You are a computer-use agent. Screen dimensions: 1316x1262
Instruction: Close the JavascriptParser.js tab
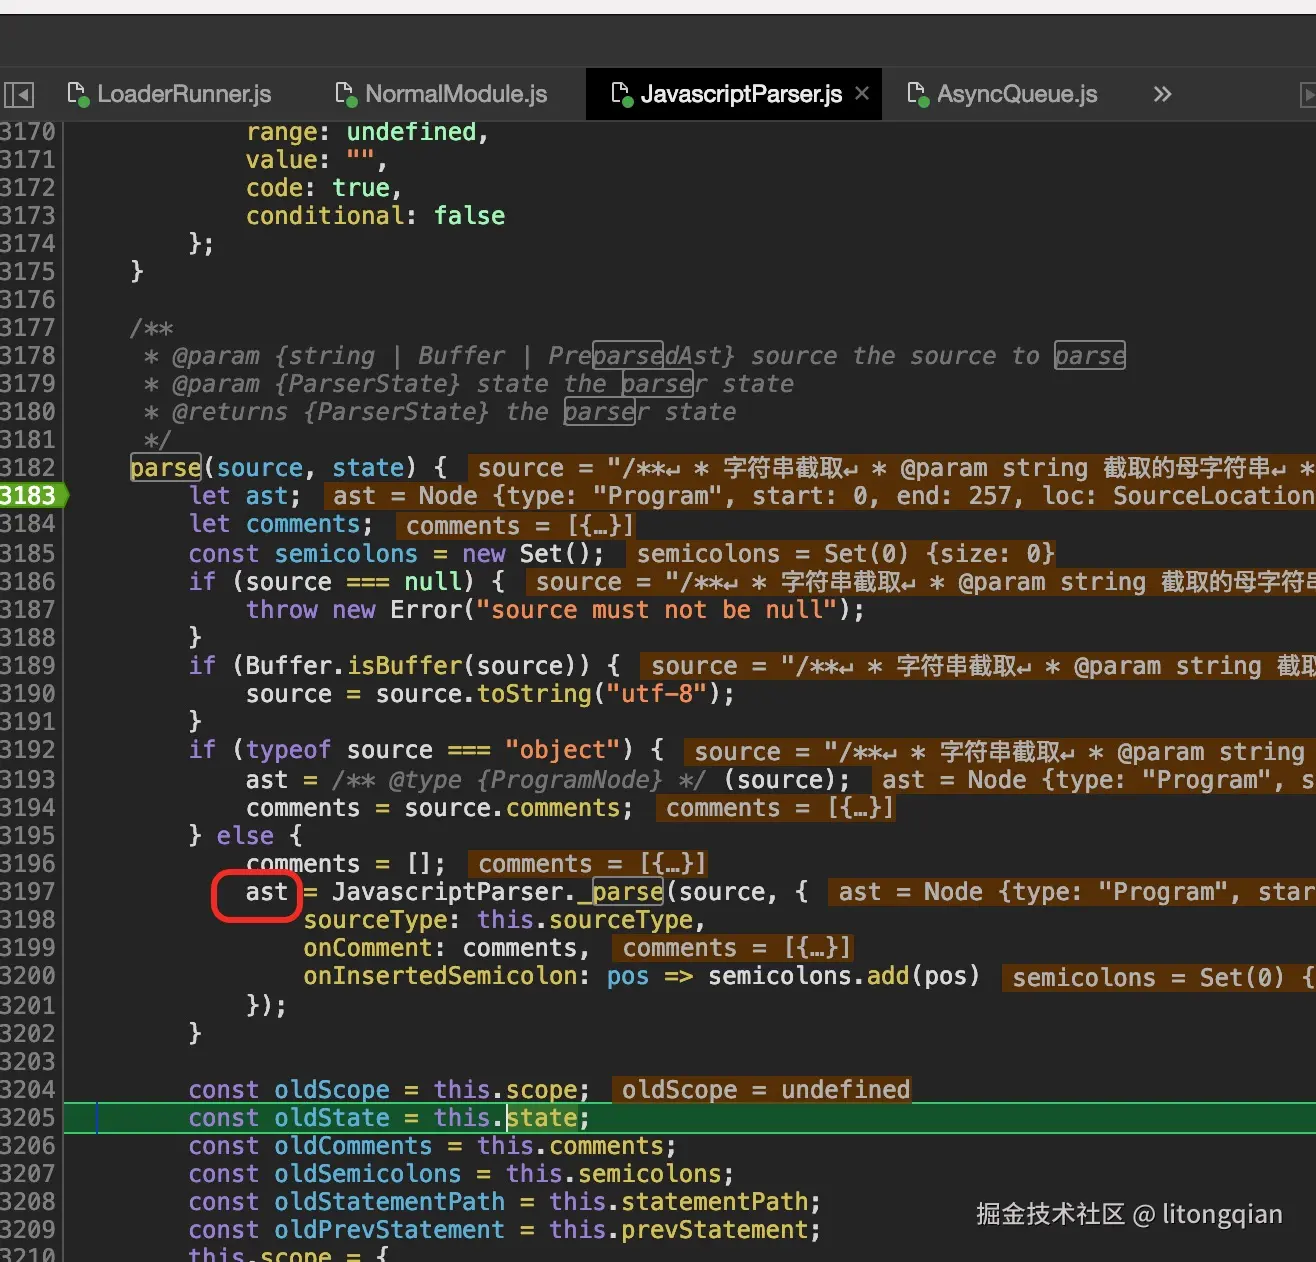click(x=862, y=93)
